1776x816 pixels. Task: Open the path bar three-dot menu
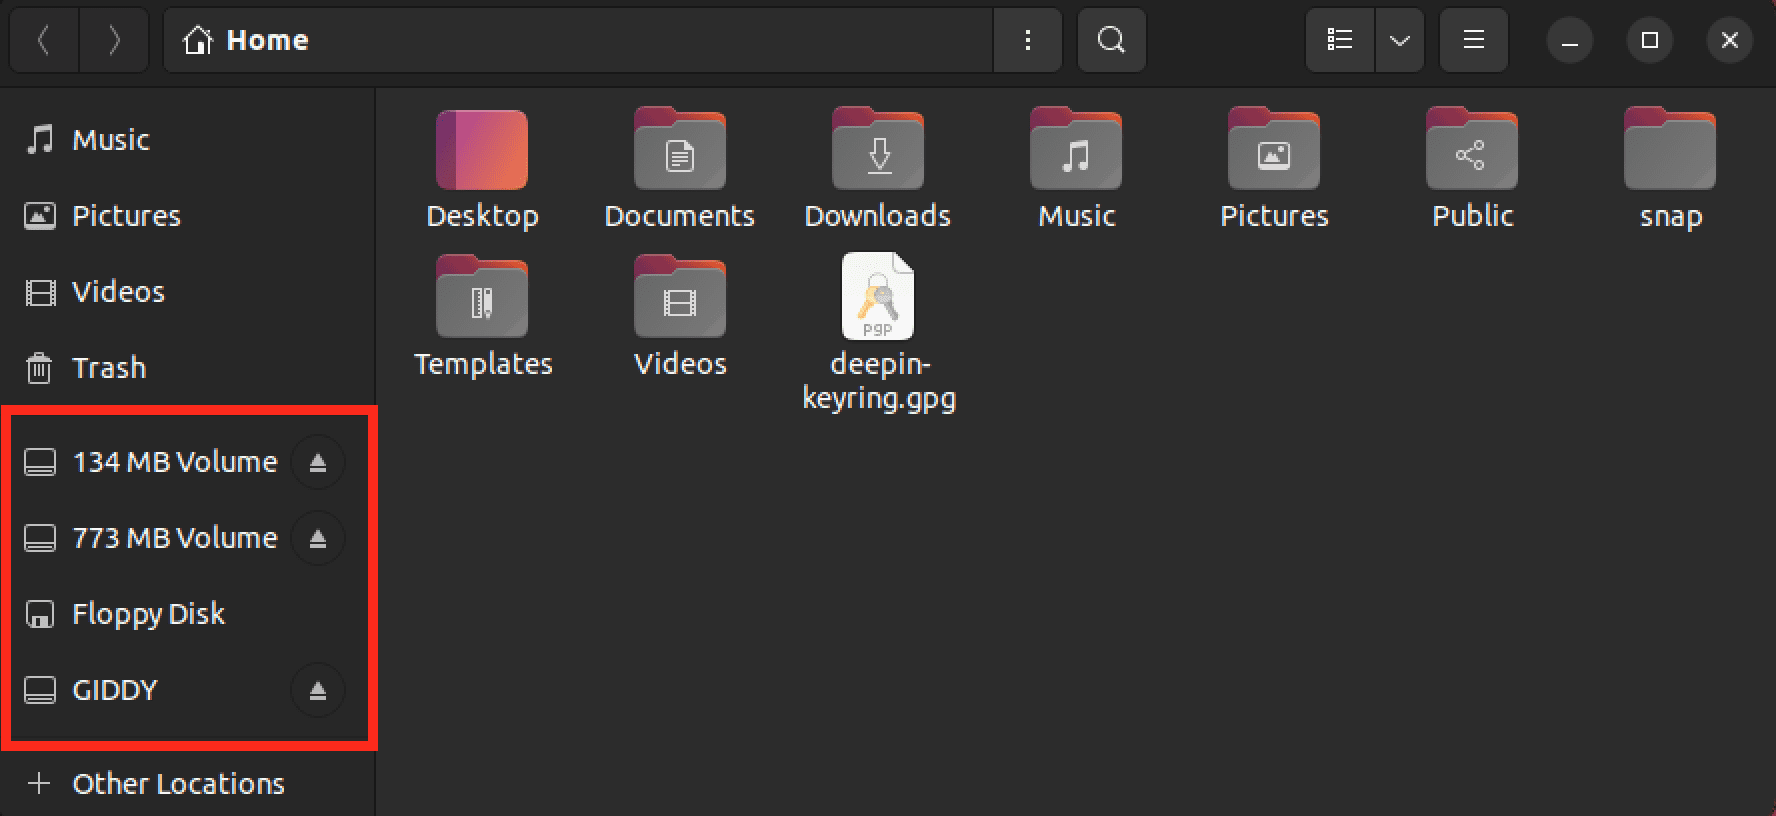point(1027,40)
